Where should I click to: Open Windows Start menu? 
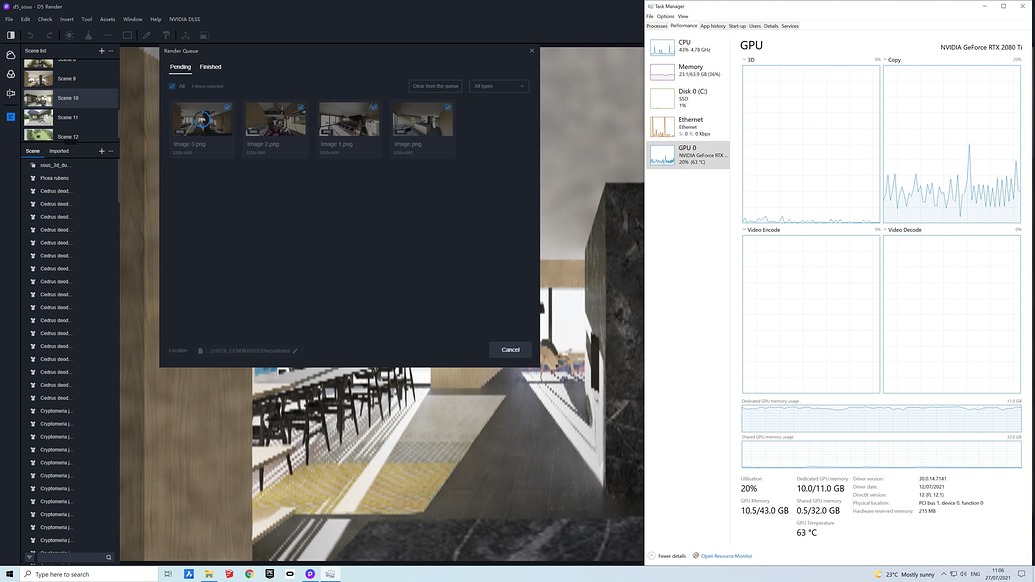9,574
